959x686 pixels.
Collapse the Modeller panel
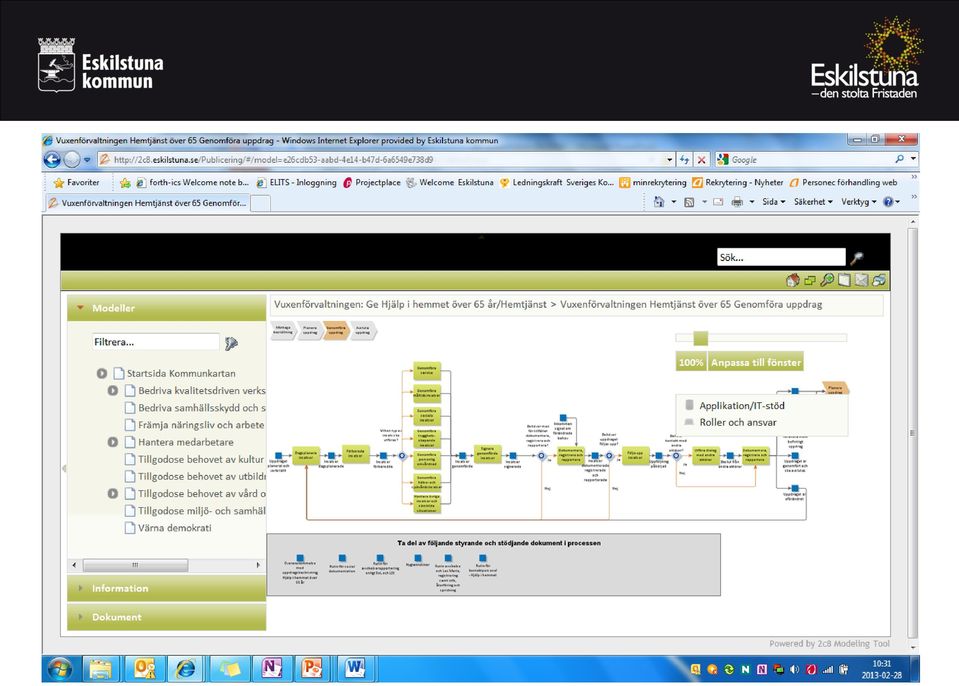[x=166, y=308]
